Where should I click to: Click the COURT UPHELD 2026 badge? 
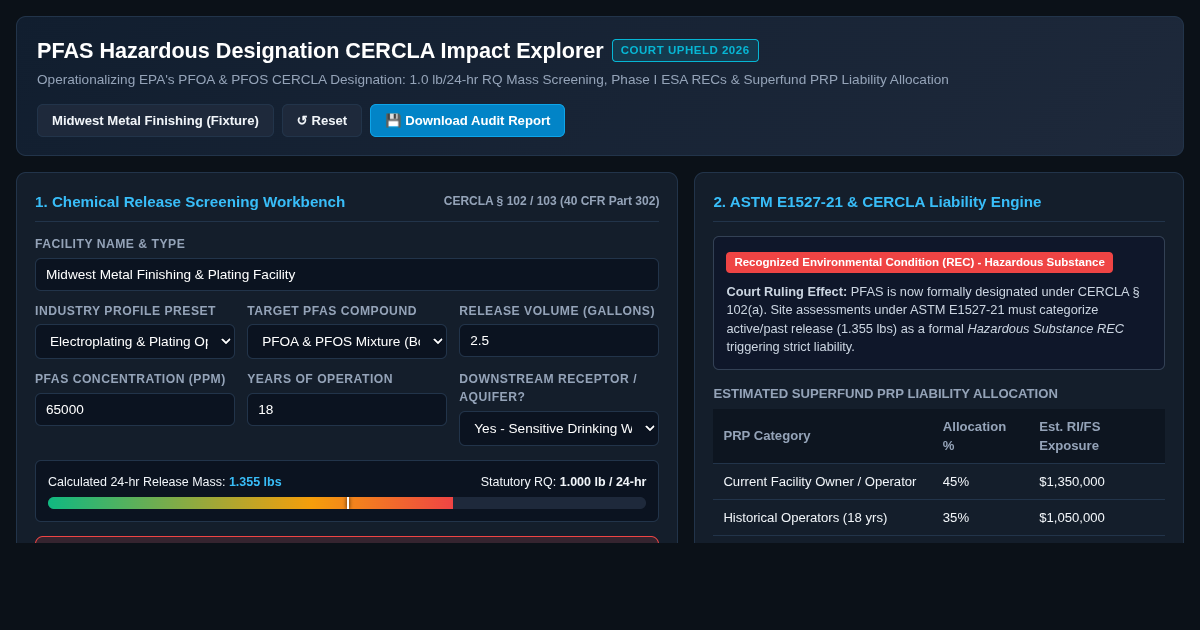pos(685,50)
